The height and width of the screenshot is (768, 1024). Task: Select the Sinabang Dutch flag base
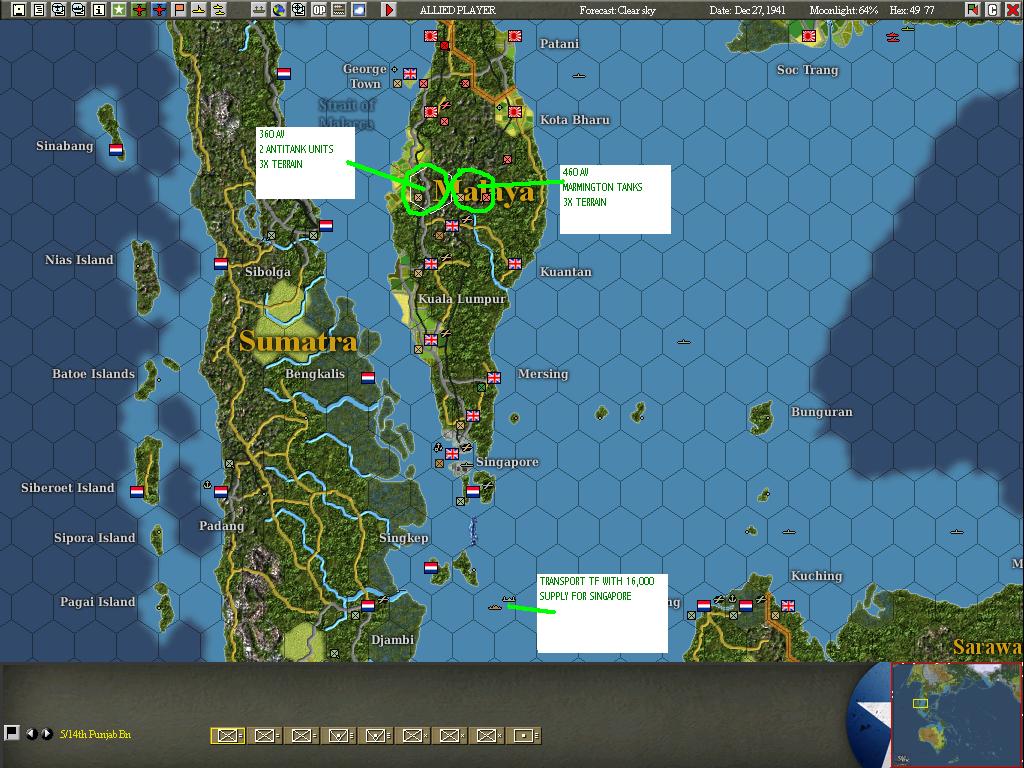coord(116,150)
